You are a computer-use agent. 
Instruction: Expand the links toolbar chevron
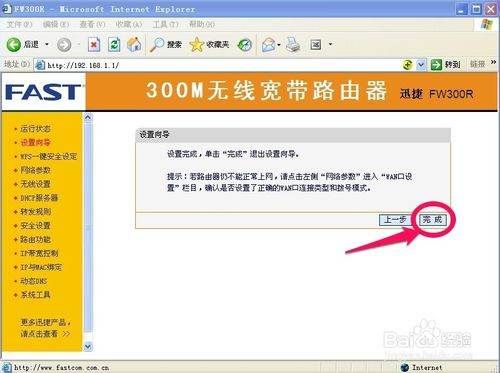click(x=493, y=62)
